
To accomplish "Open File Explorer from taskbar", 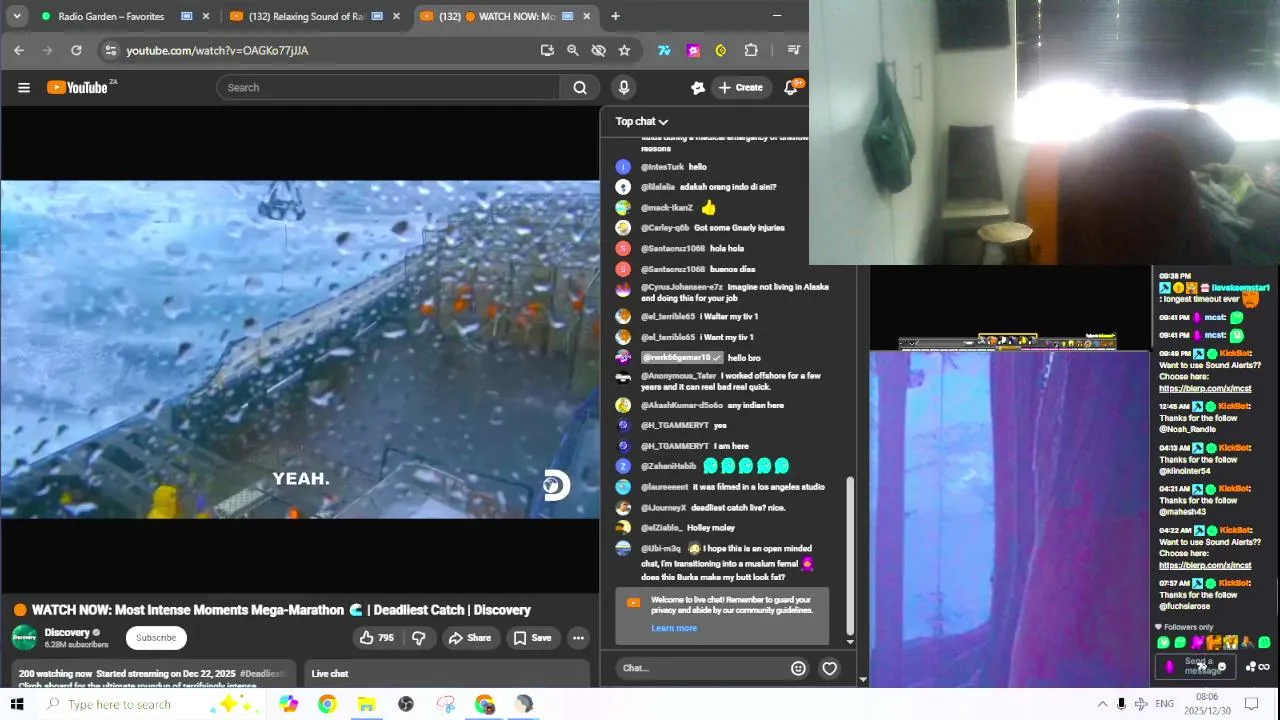I will coord(366,704).
